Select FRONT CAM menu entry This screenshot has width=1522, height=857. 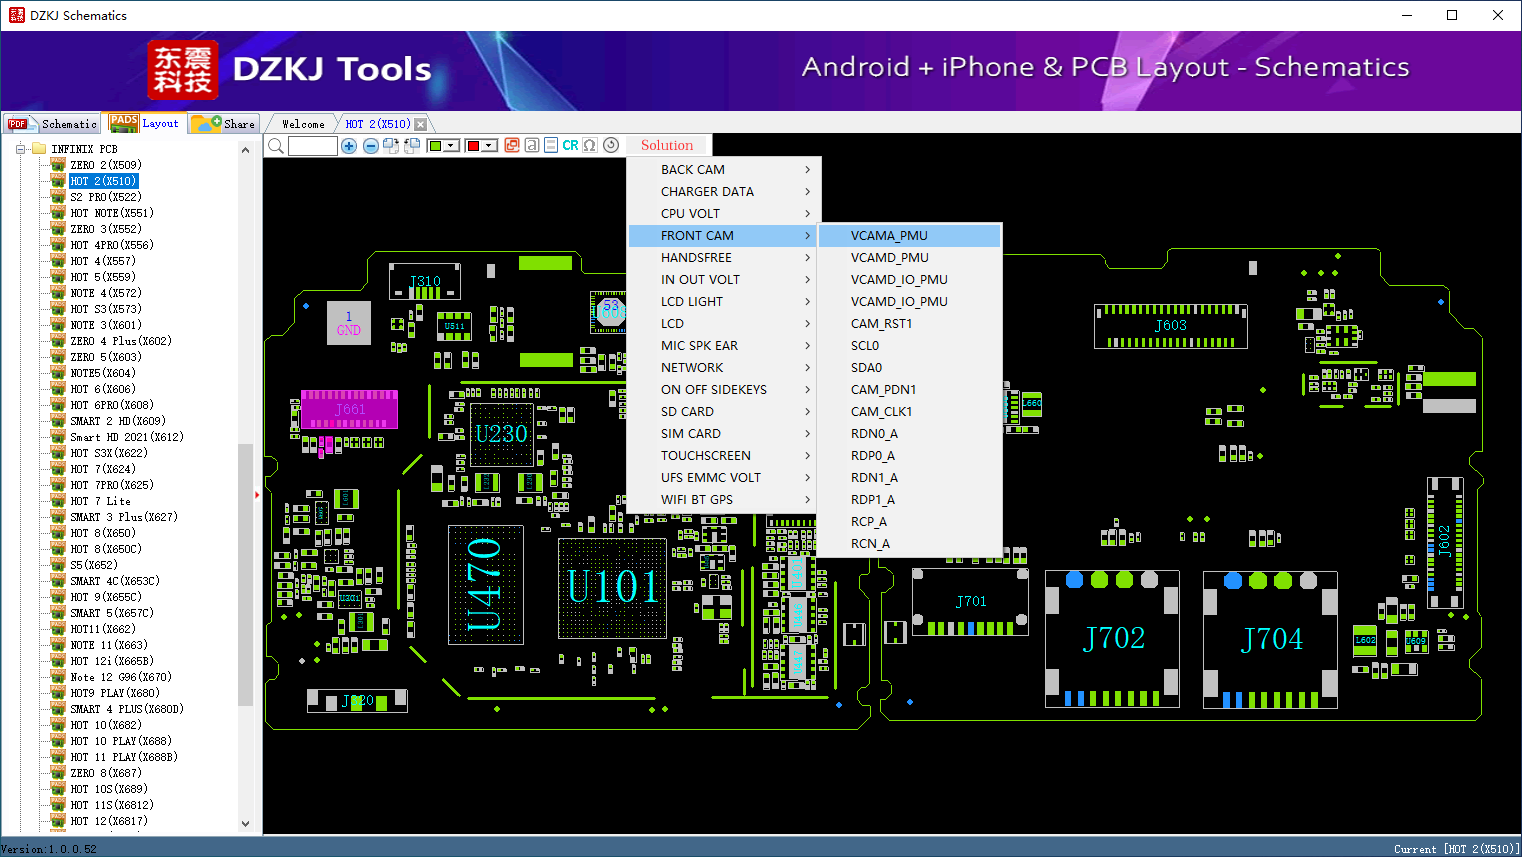coord(724,236)
